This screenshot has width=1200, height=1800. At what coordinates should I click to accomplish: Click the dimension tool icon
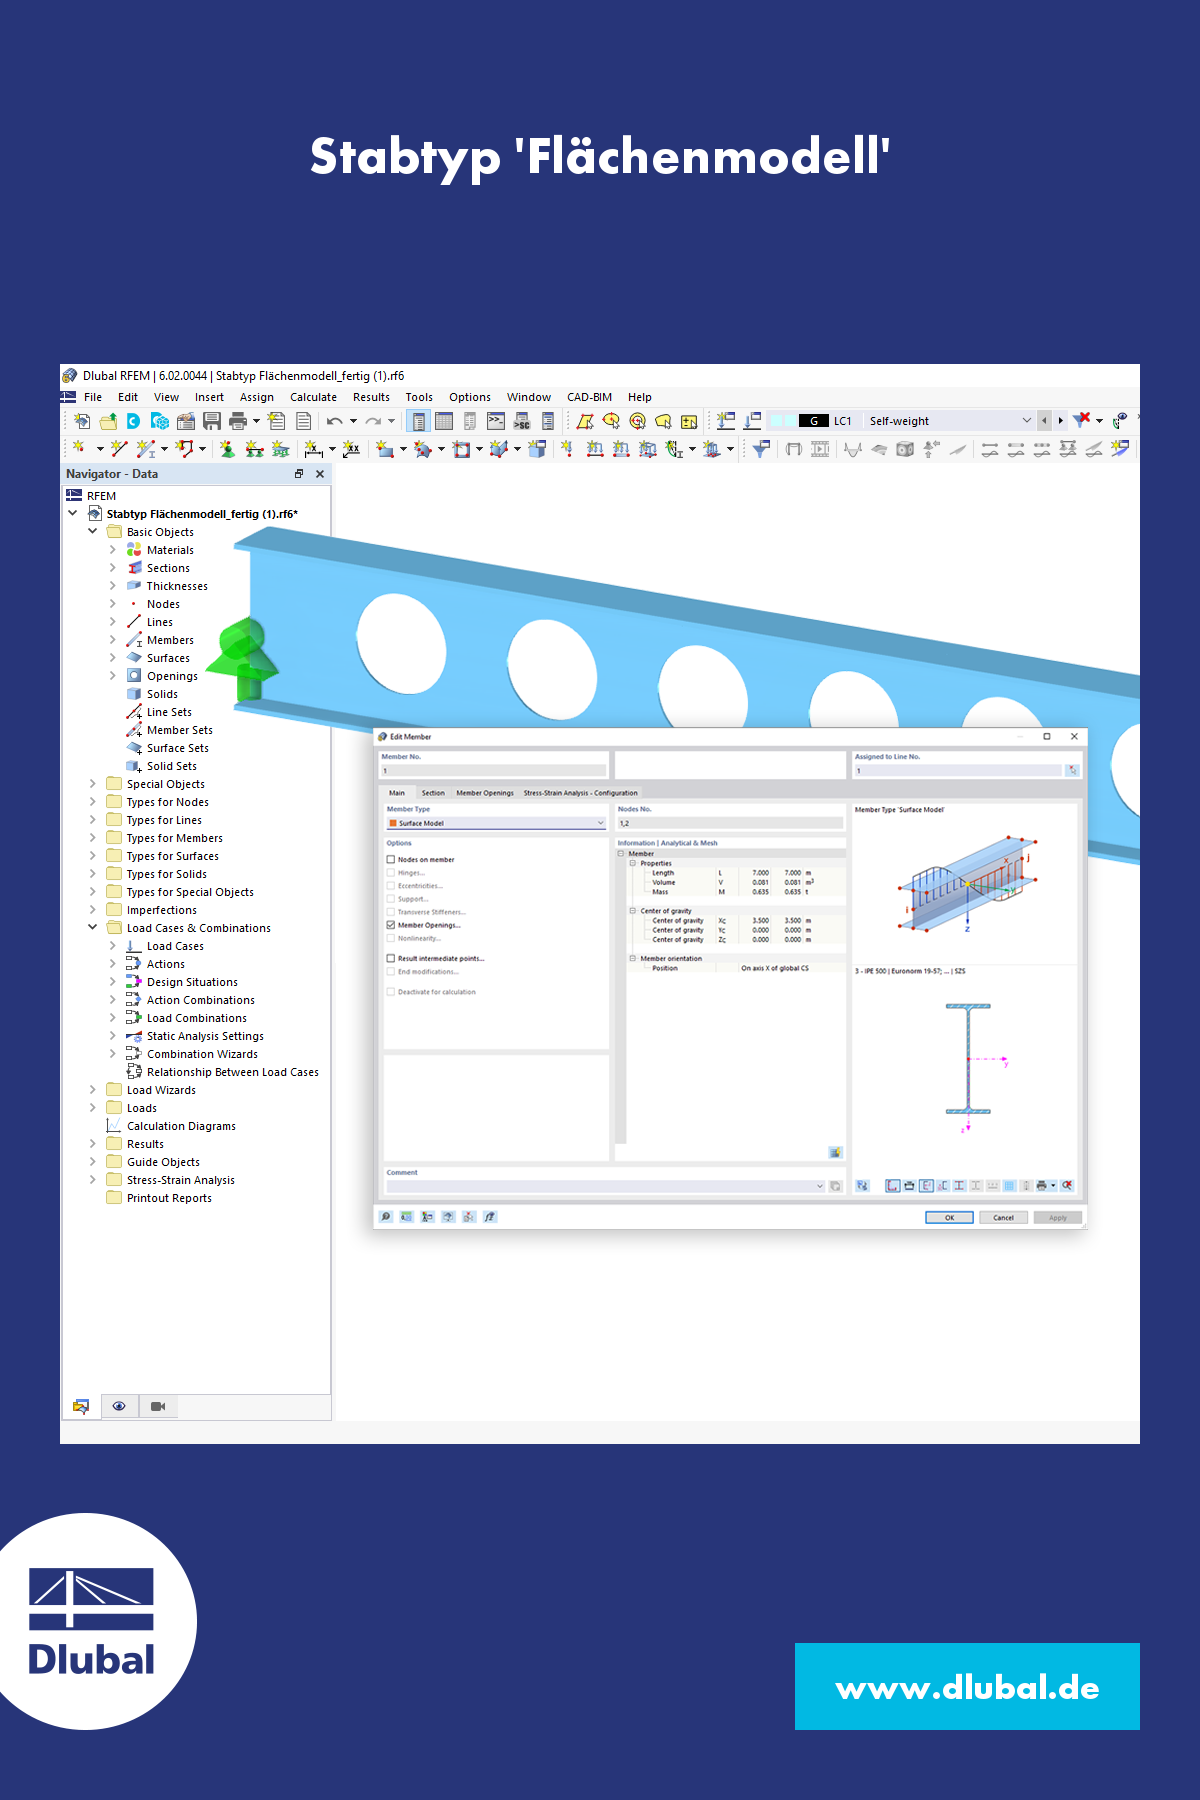click(313, 449)
